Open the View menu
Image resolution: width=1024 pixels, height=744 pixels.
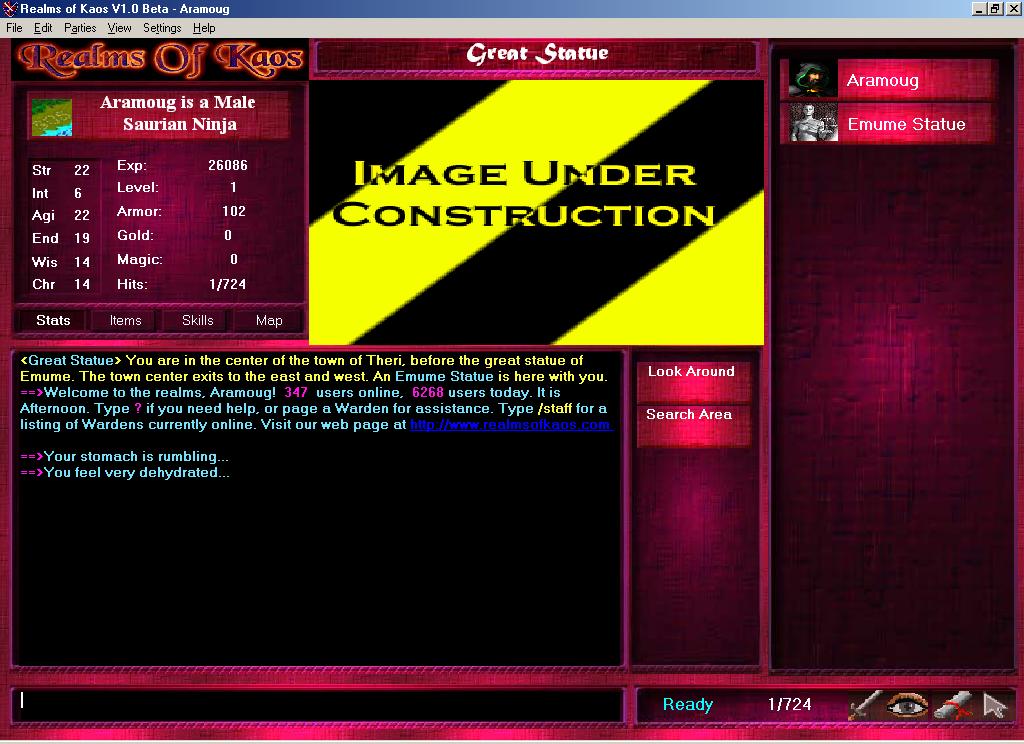[x=120, y=28]
